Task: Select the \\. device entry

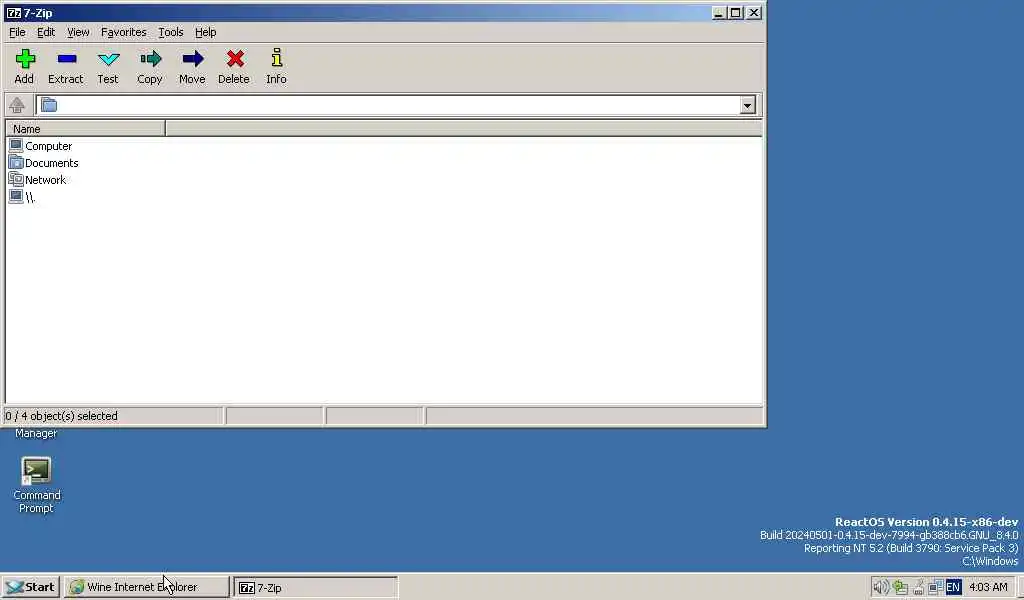Action: pyautogui.click(x=22, y=197)
